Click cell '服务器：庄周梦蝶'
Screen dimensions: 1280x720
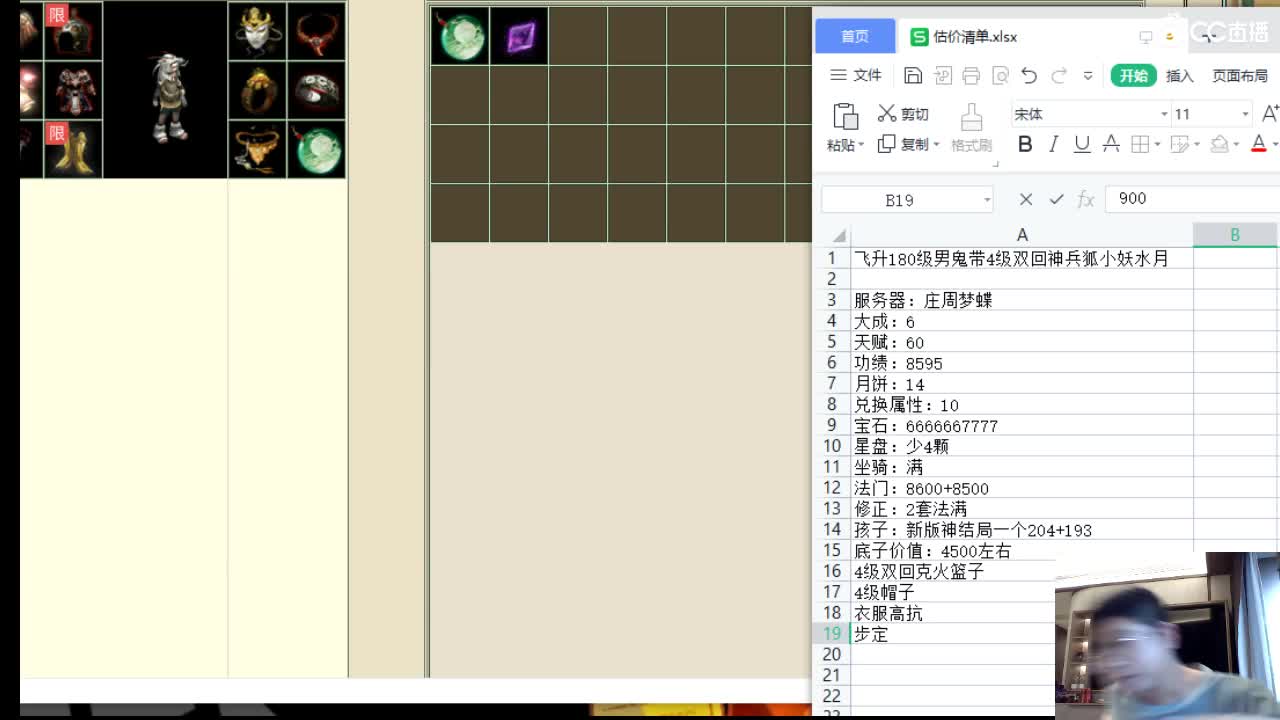pyautogui.click(x=1022, y=300)
